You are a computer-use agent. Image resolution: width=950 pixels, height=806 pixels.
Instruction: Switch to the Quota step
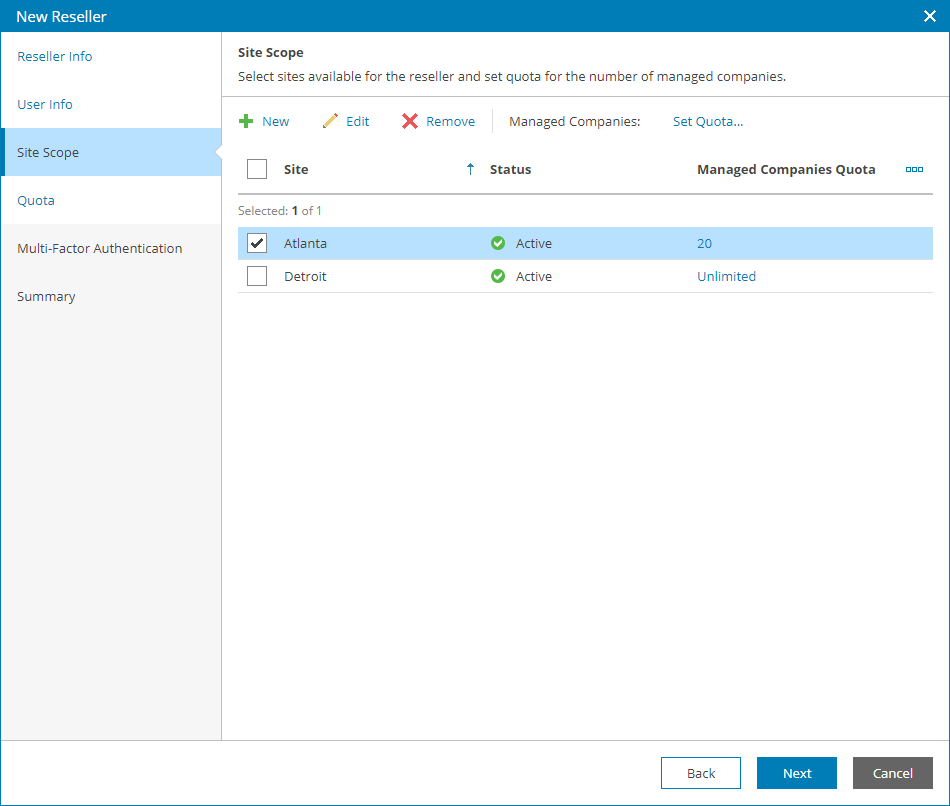coord(36,201)
